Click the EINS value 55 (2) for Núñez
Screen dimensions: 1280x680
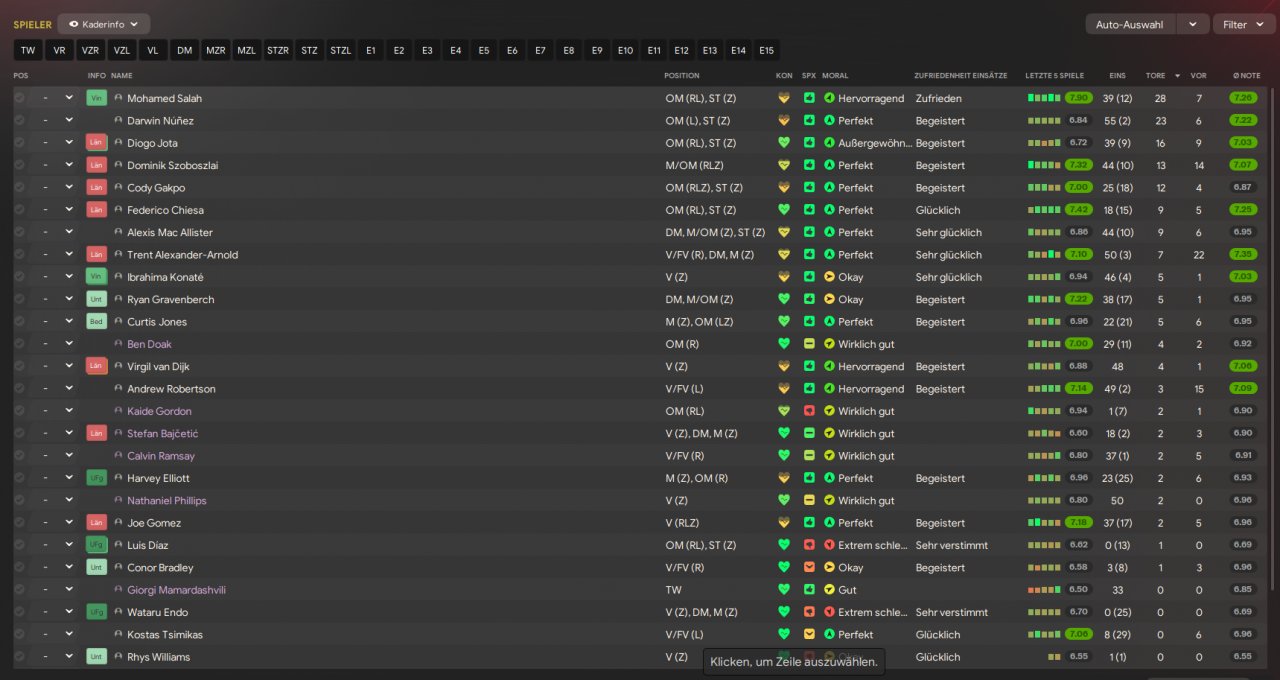[x=1118, y=121]
